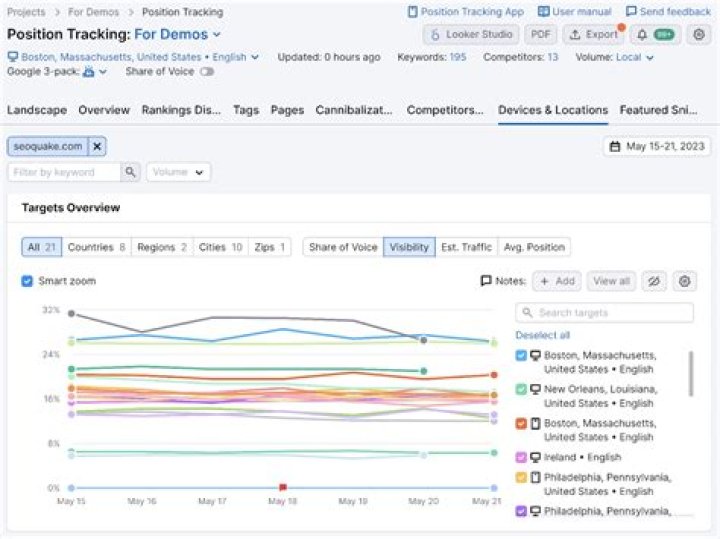Open the notifications bell icon
This screenshot has height=539, width=720.
[642, 34]
